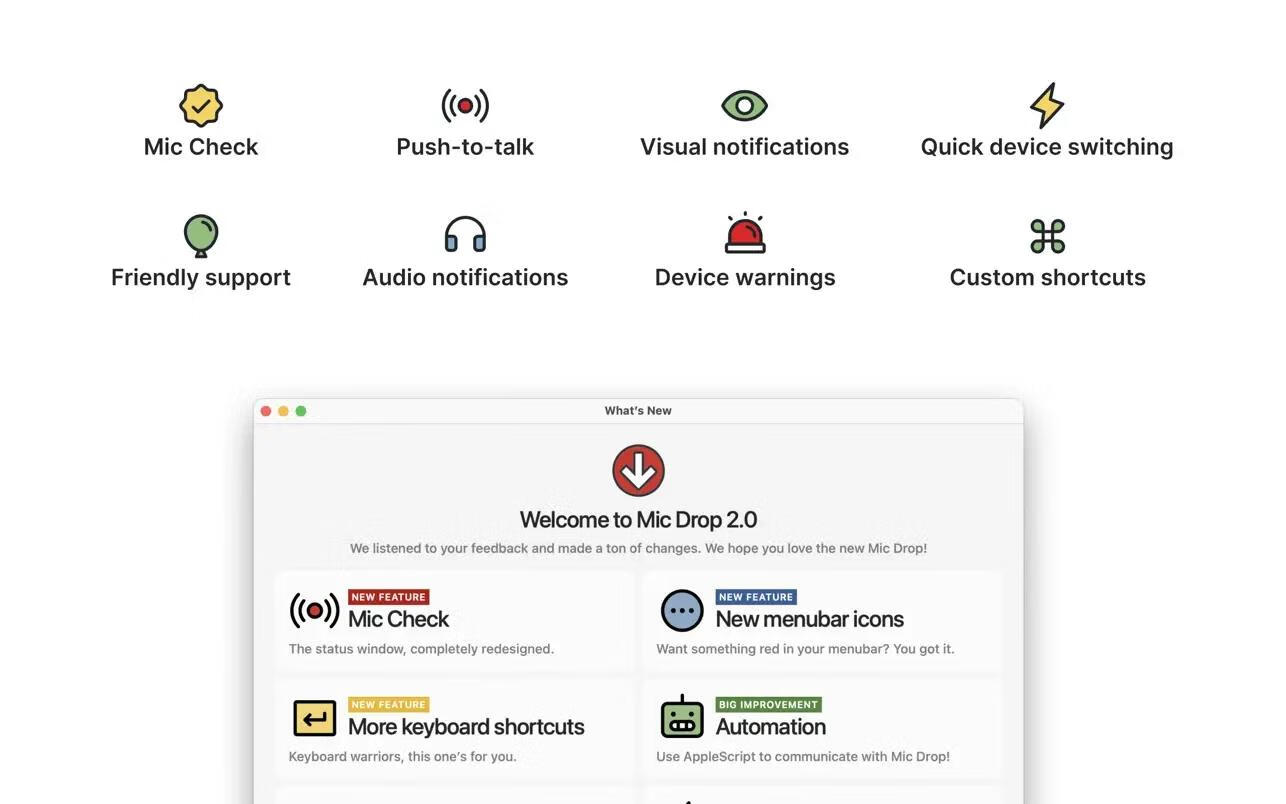Click the command key Custom shortcuts icon

pyautogui.click(x=1048, y=236)
